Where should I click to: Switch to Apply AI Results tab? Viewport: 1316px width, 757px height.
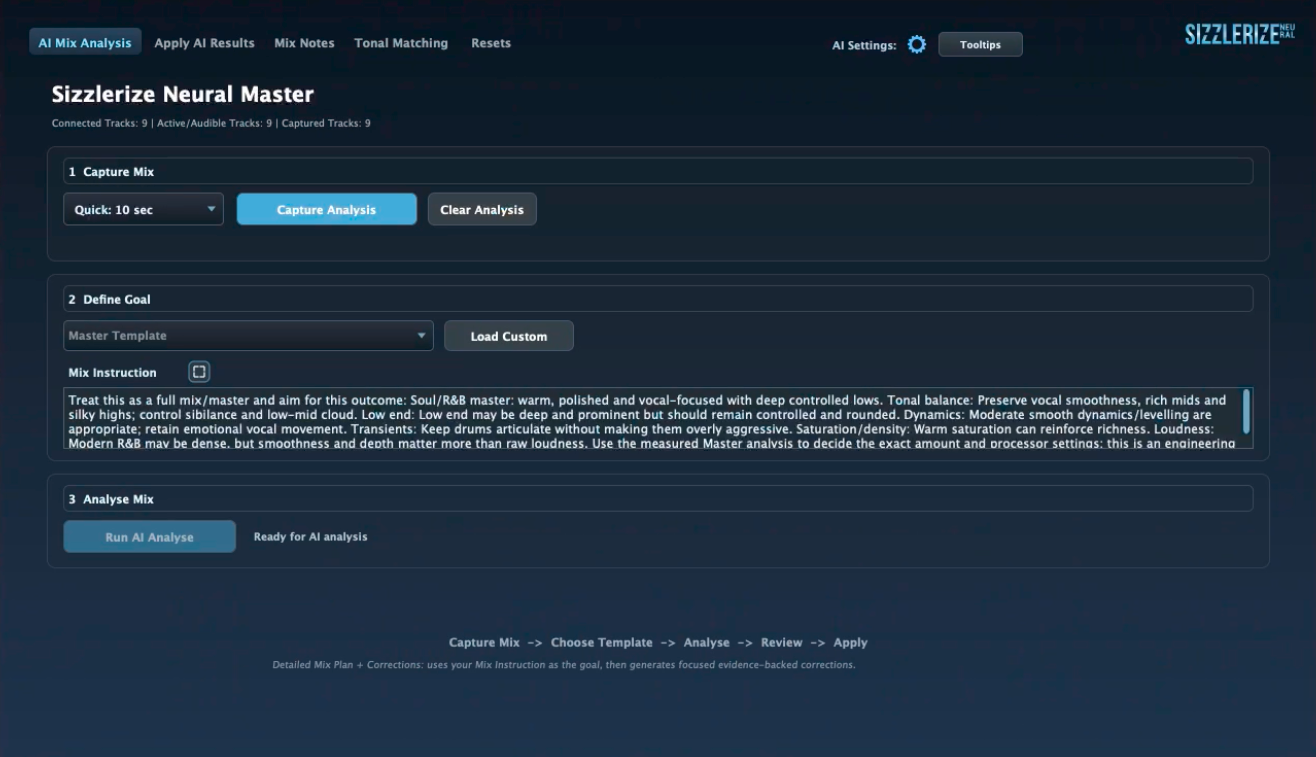(x=204, y=43)
